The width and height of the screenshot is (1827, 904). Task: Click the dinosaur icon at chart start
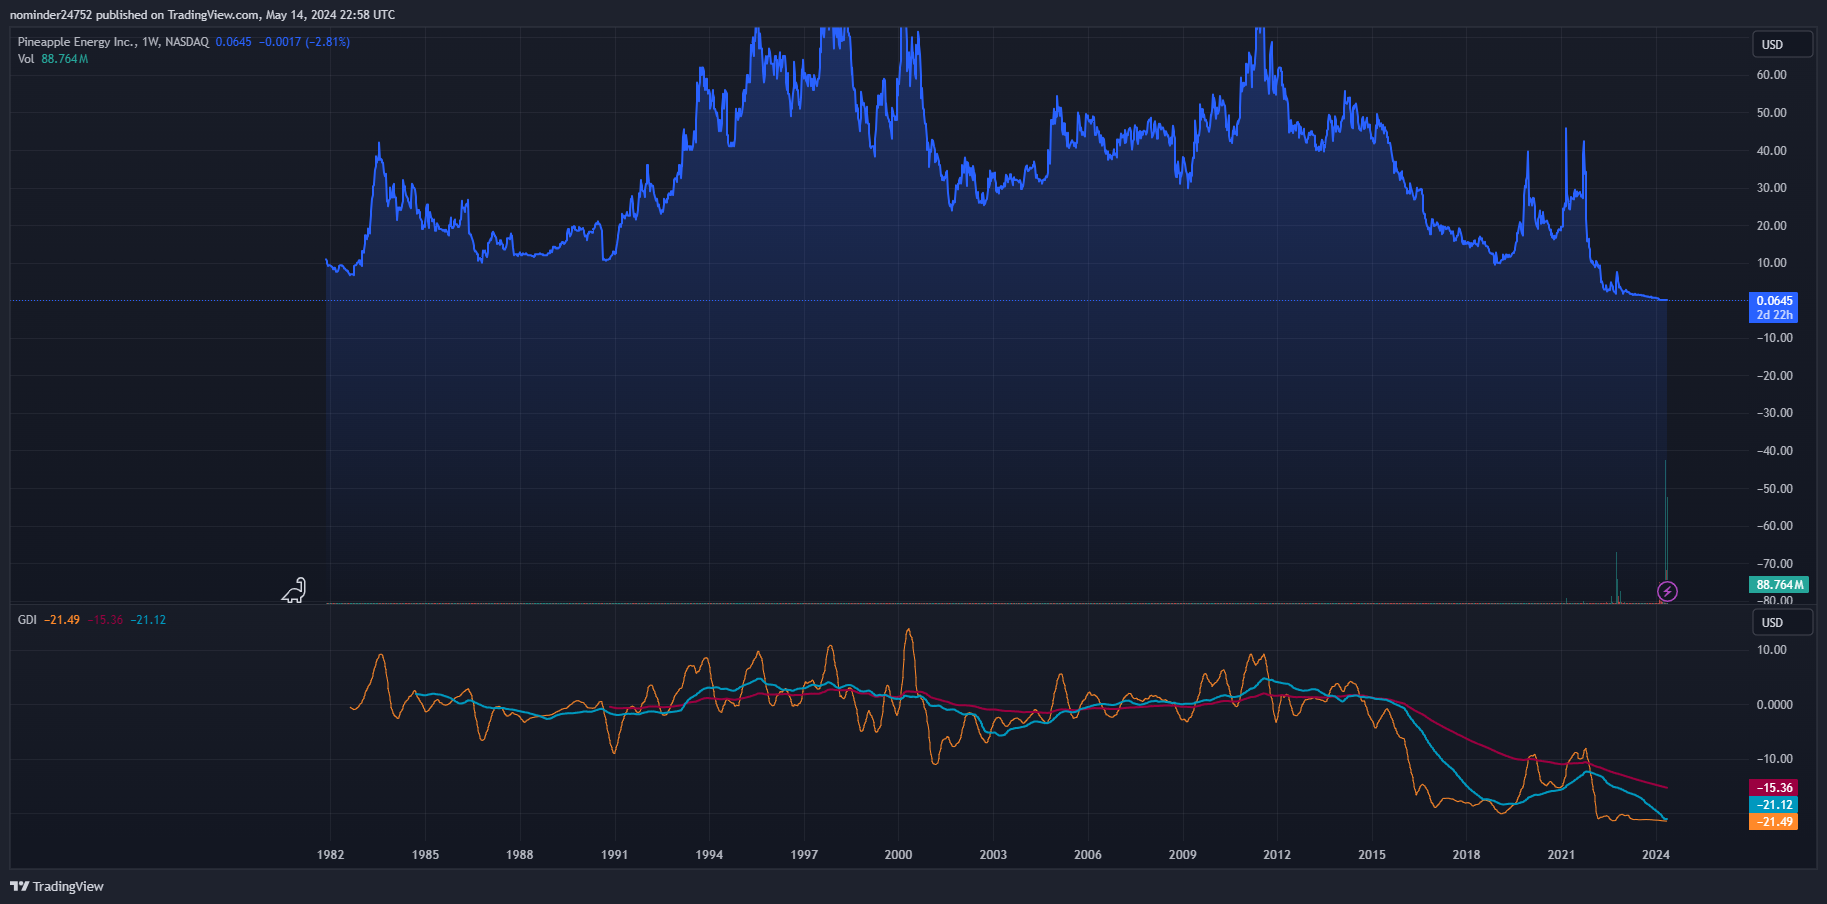point(294,591)
